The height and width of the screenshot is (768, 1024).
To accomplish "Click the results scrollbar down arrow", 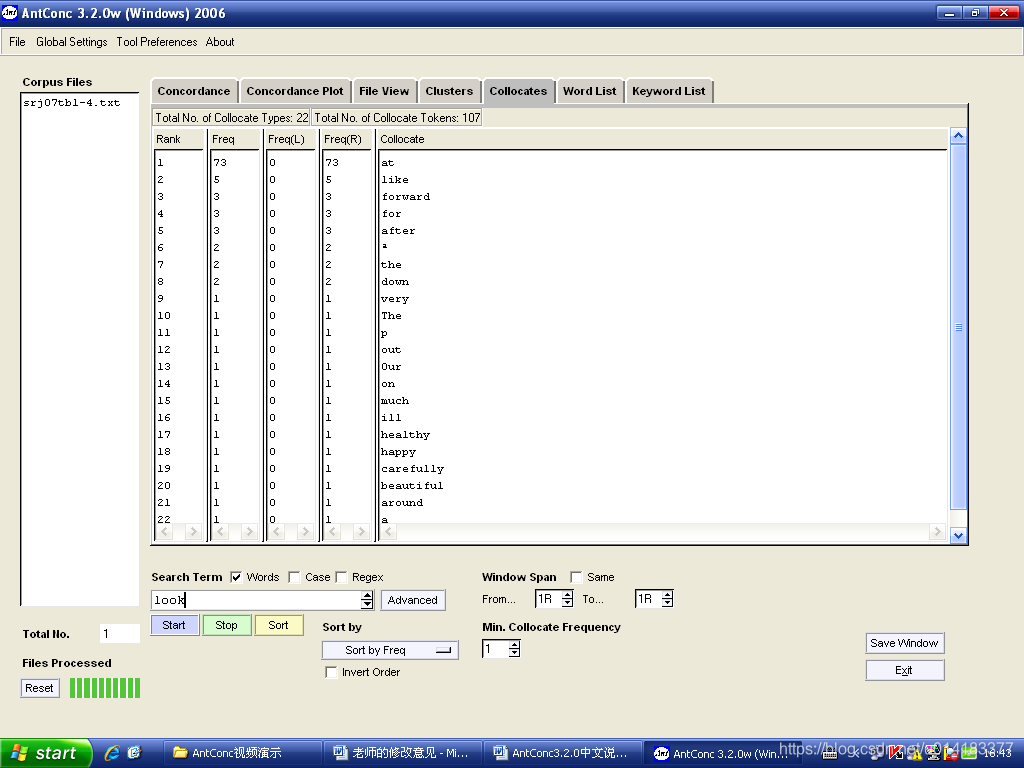I will 958,536.
